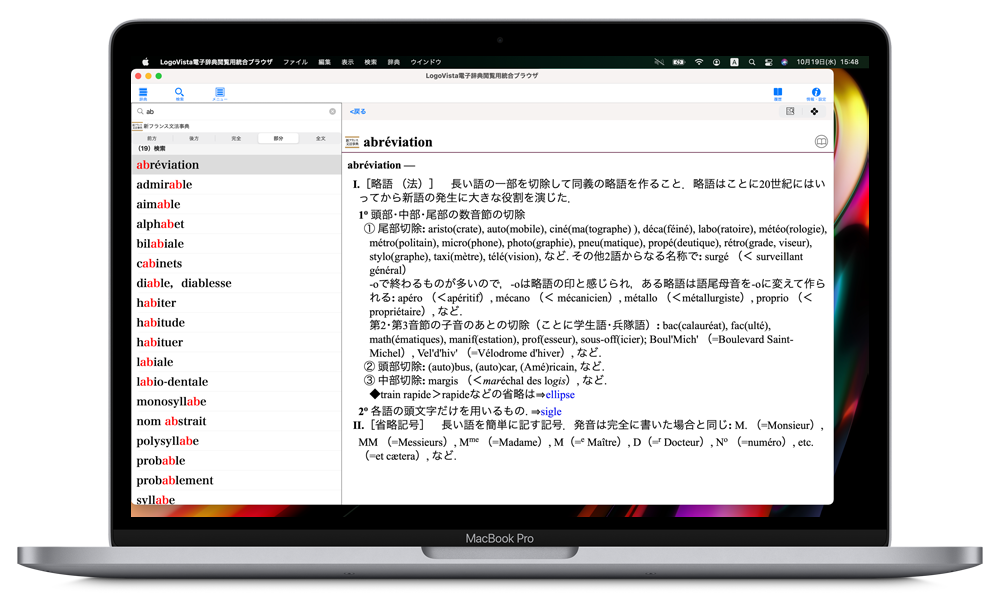Image resolution: width=1000 pixels, height=600 pixels.
Task: Select monosyllabe in the results list
Action: [x=236, y=402]
